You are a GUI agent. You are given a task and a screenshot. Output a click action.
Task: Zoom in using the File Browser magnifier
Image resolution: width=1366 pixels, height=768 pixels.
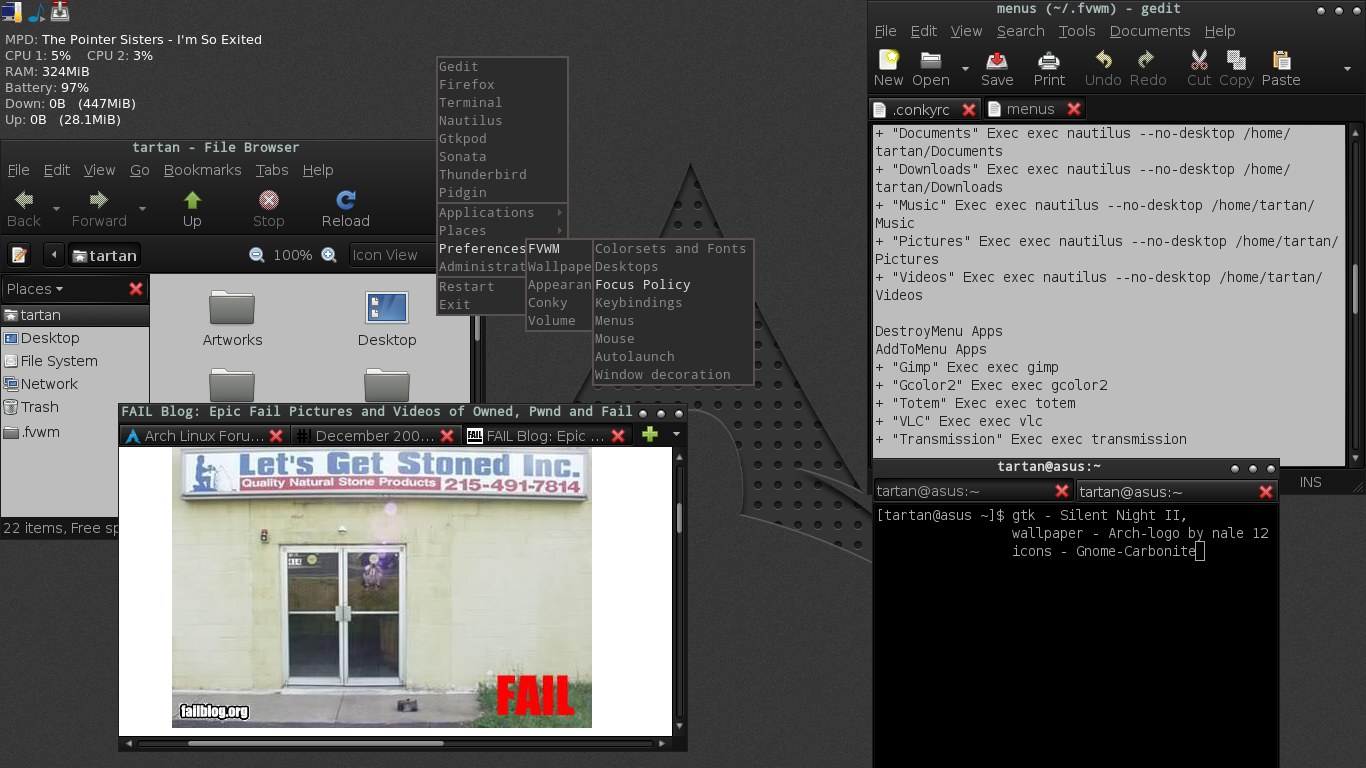(x=329, y=255)
